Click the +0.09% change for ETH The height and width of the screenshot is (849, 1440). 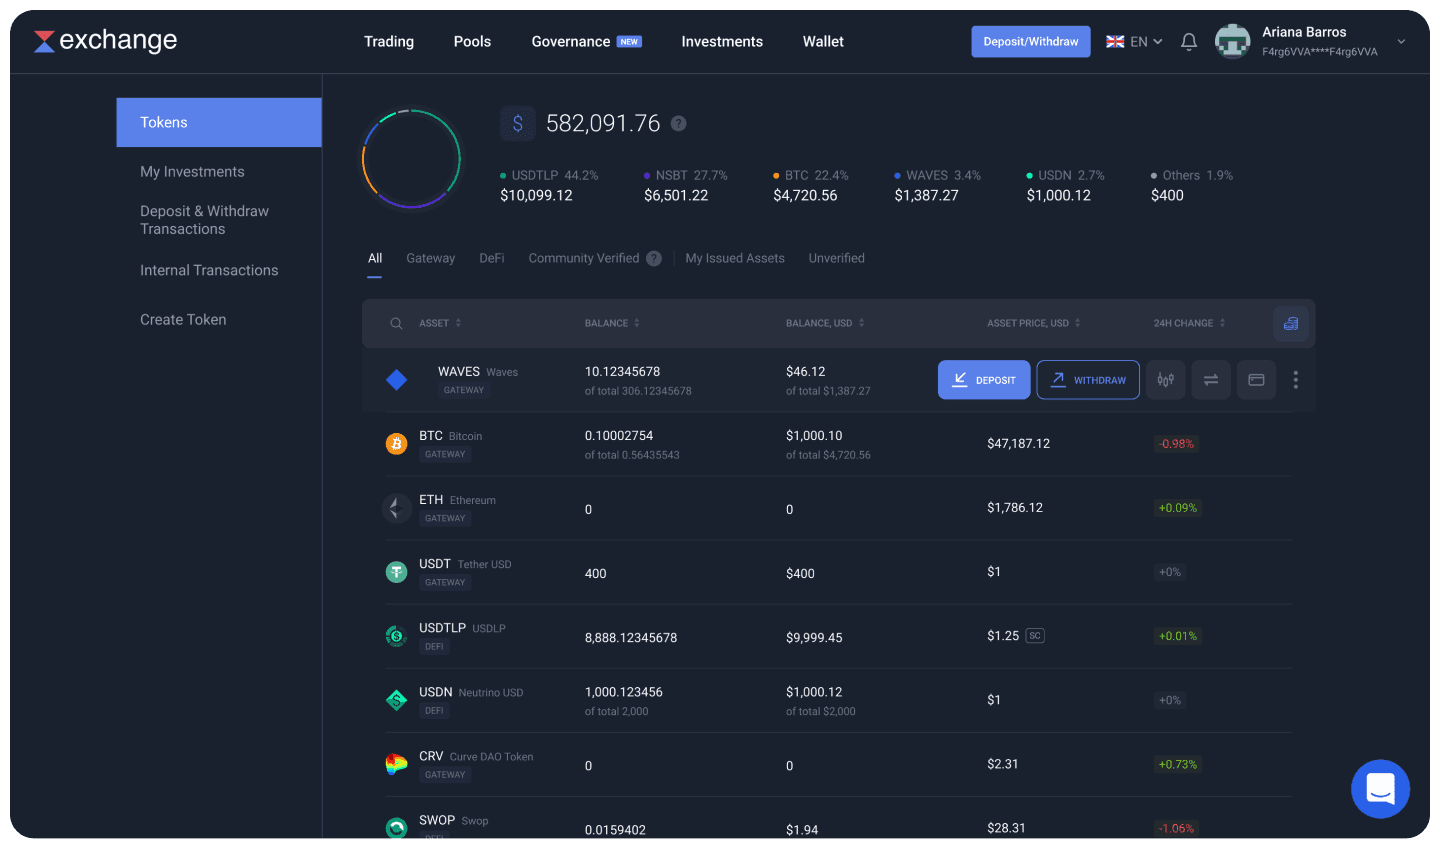click(1178, 508)
